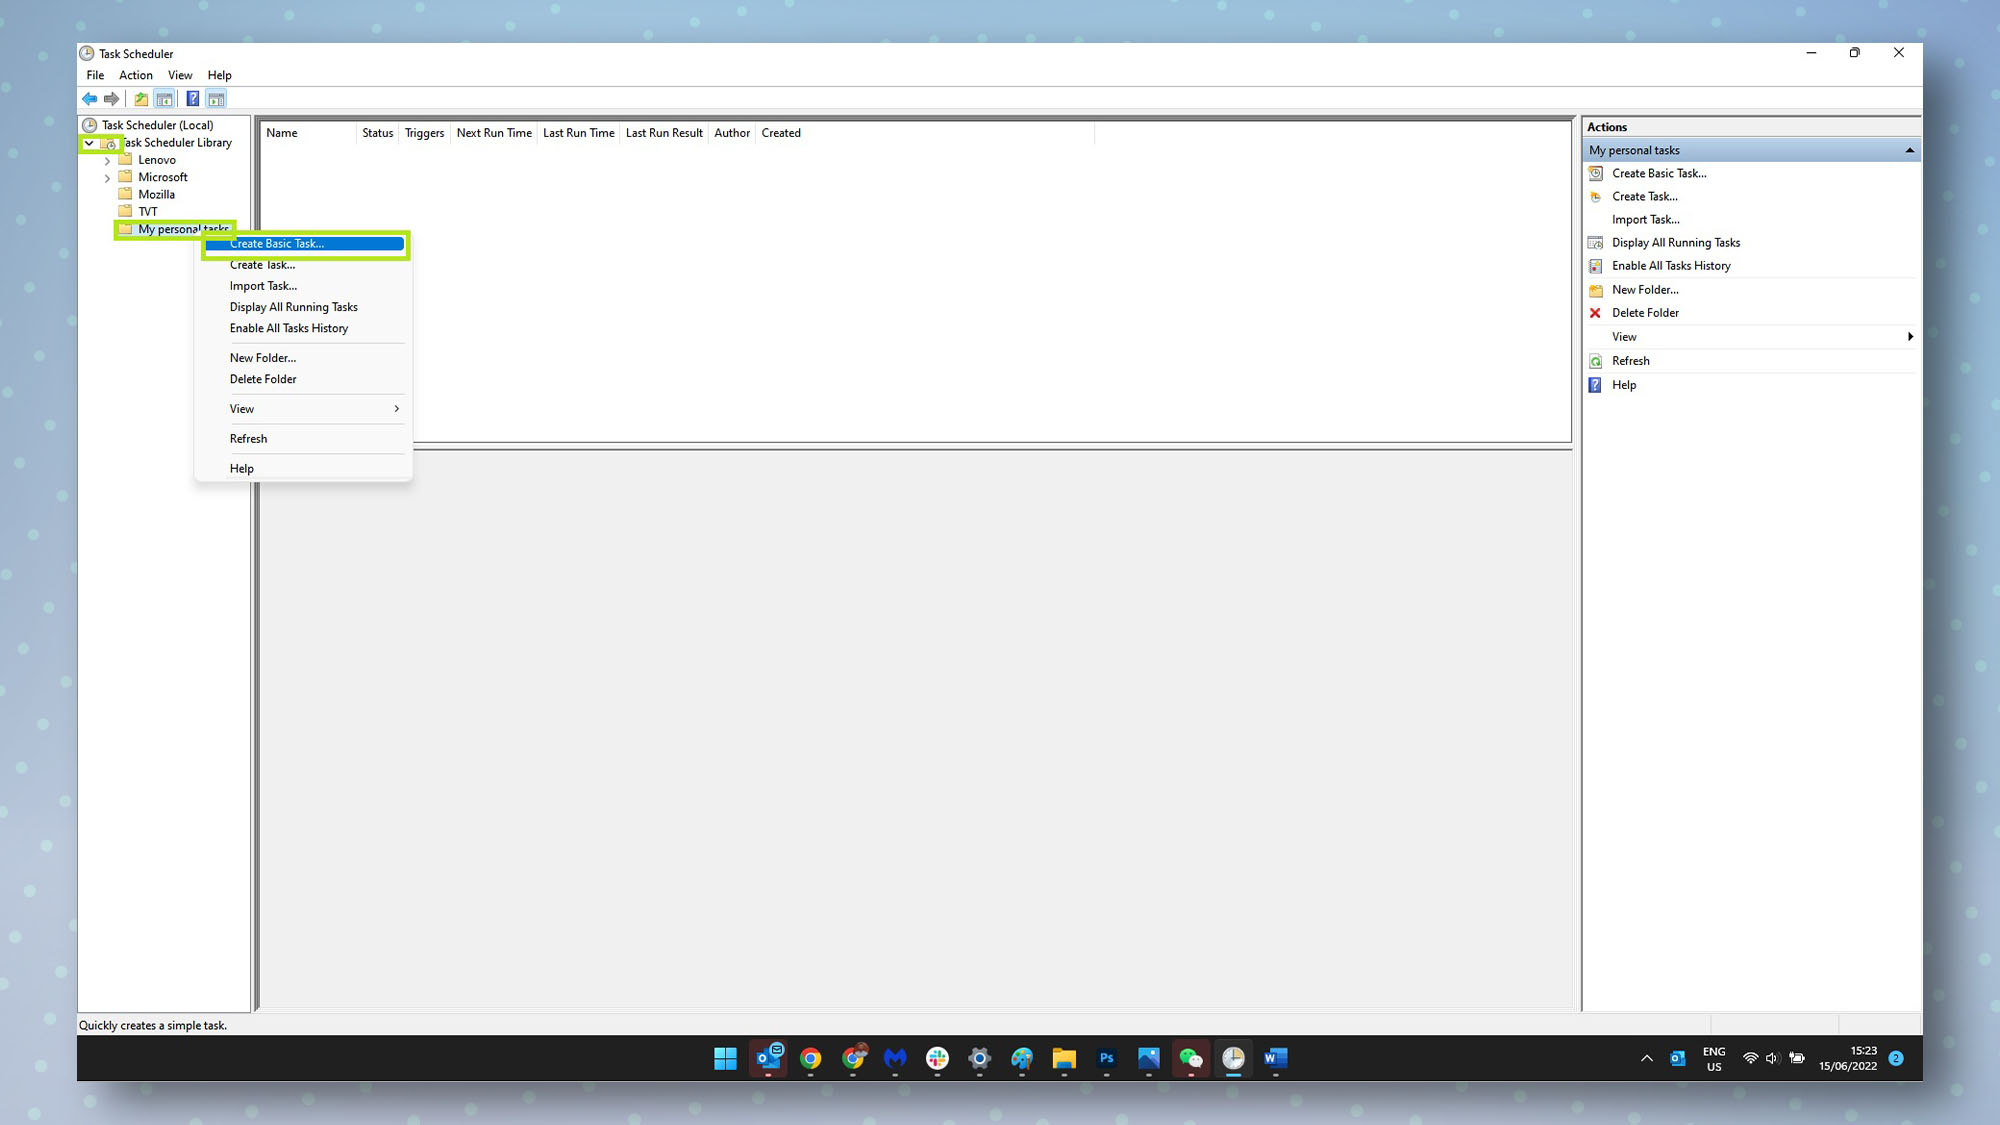Image resolution: width=2000 pixels, height=1125 pixels.
Task: Toggle Show/Hide Console Tree toolbar icon
Action: [x=165, y=99]
